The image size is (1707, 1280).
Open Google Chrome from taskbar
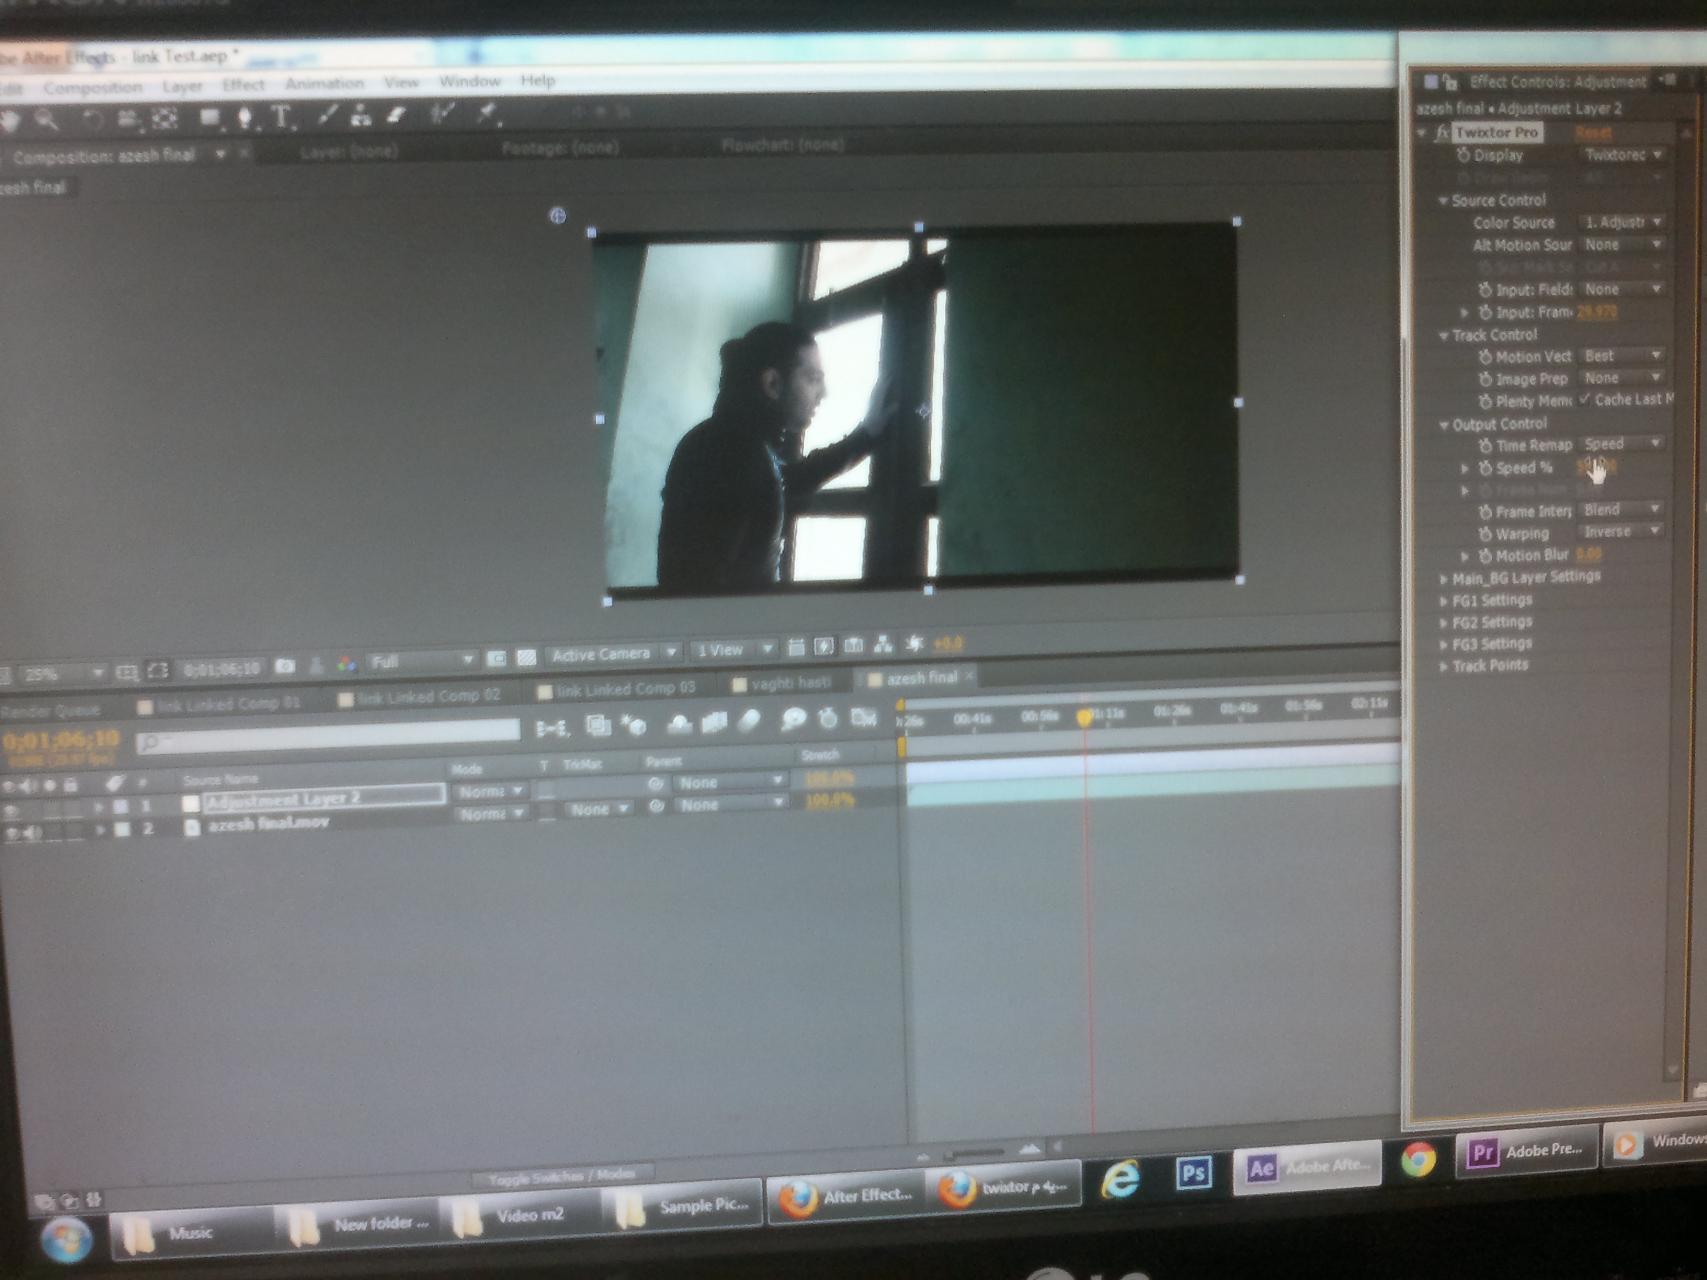(x=1417, y=1160)
